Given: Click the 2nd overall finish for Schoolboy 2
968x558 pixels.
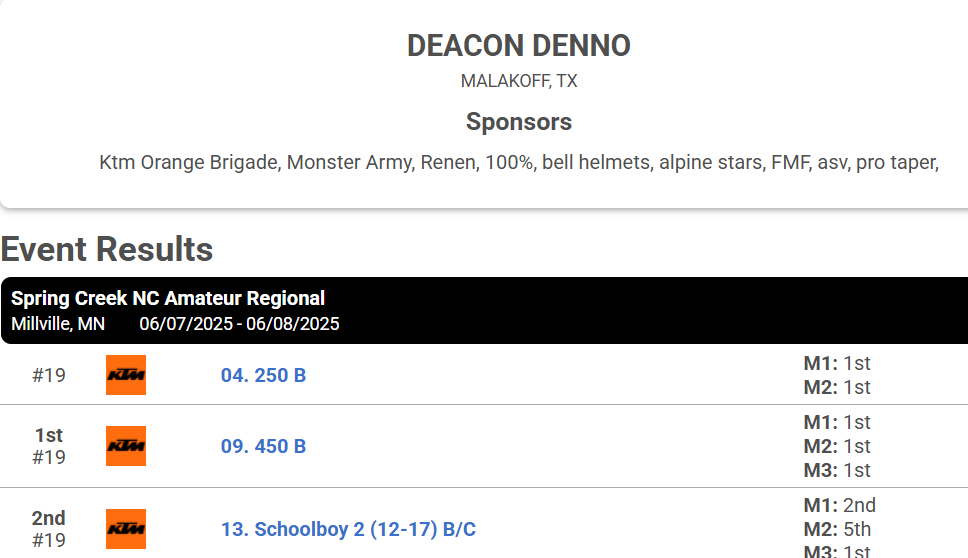Looking at the screenshot, I should [49, 518].
